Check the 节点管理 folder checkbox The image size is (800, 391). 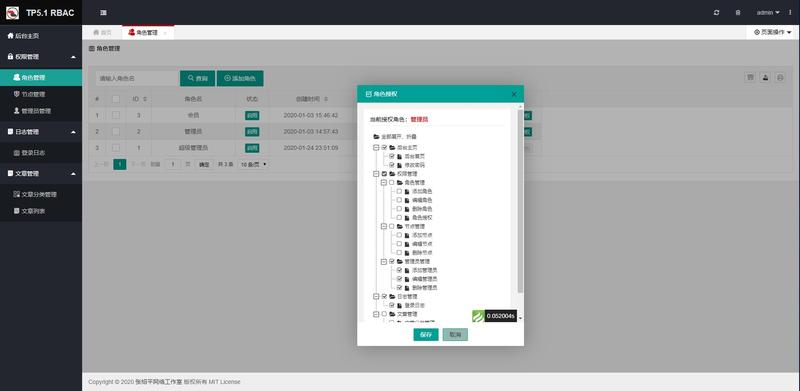[x=392, y=226]
